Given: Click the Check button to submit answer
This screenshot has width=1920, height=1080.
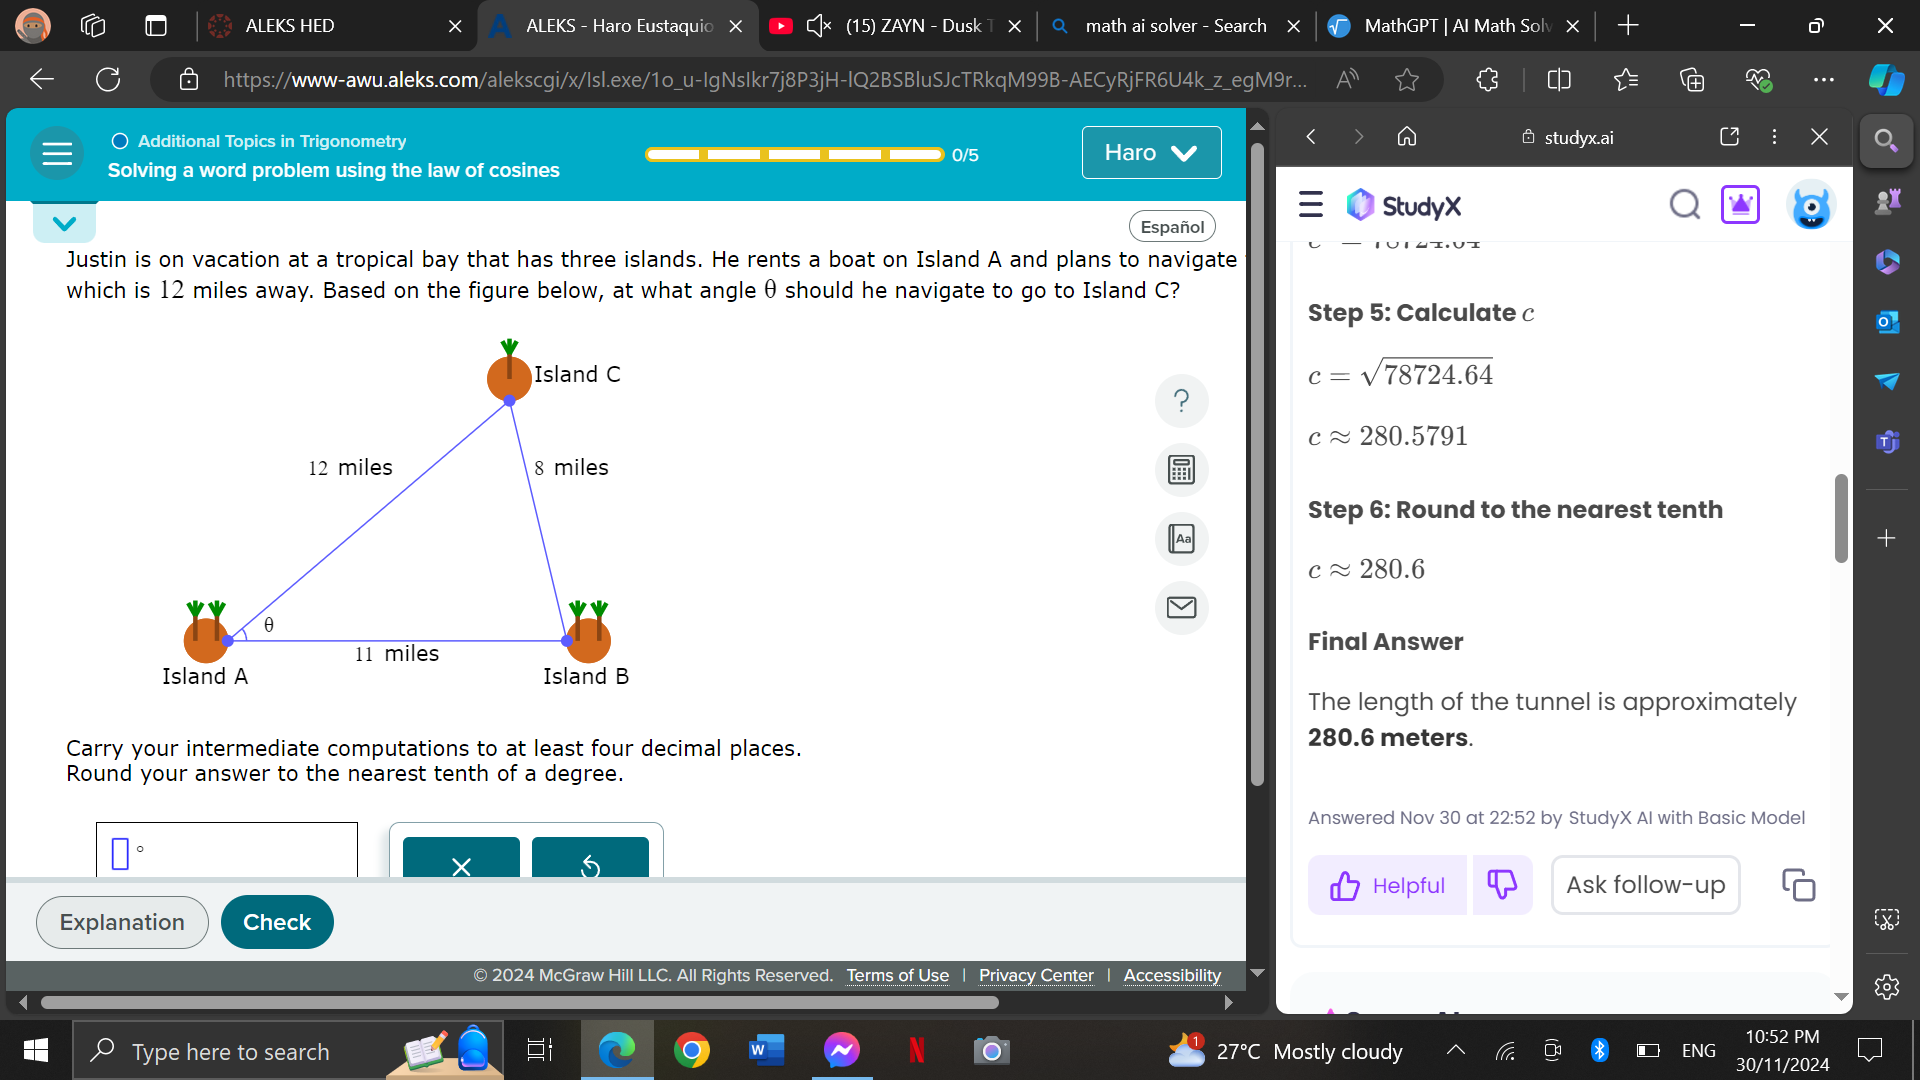Looking at the screenshot, I should click(x=277, y=922).
